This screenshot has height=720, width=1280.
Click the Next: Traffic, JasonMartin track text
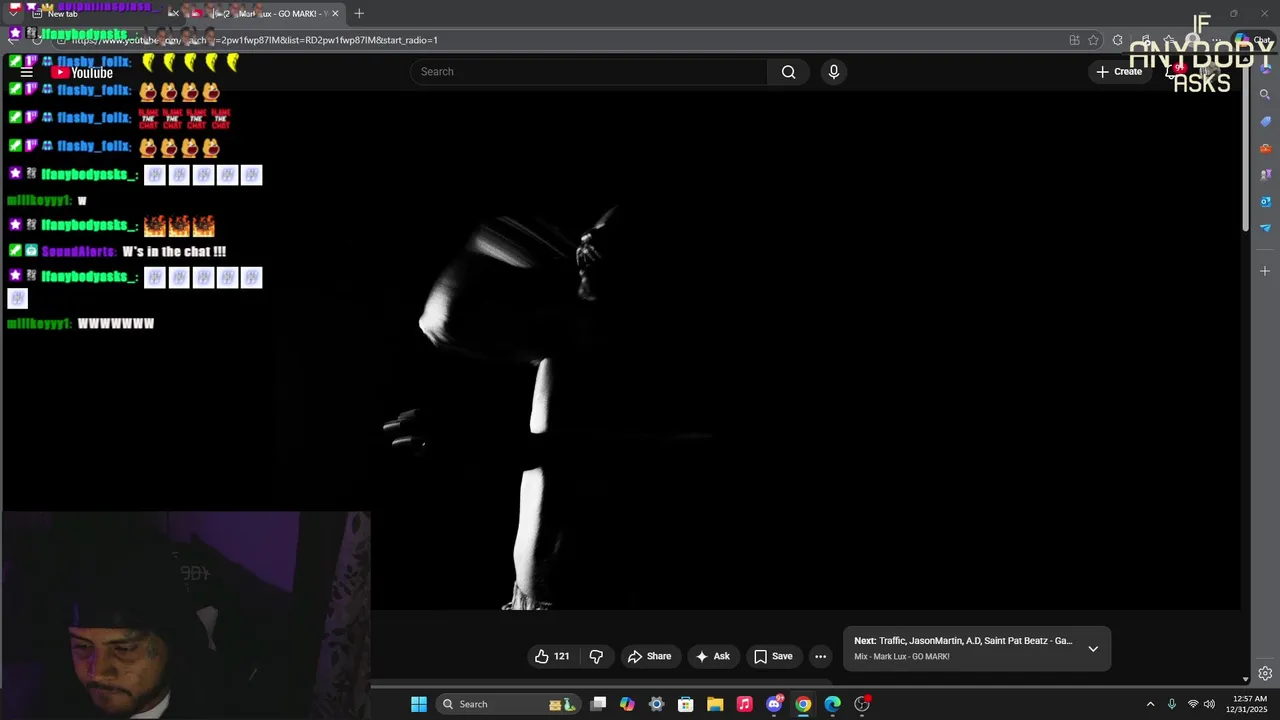[963, 641]
